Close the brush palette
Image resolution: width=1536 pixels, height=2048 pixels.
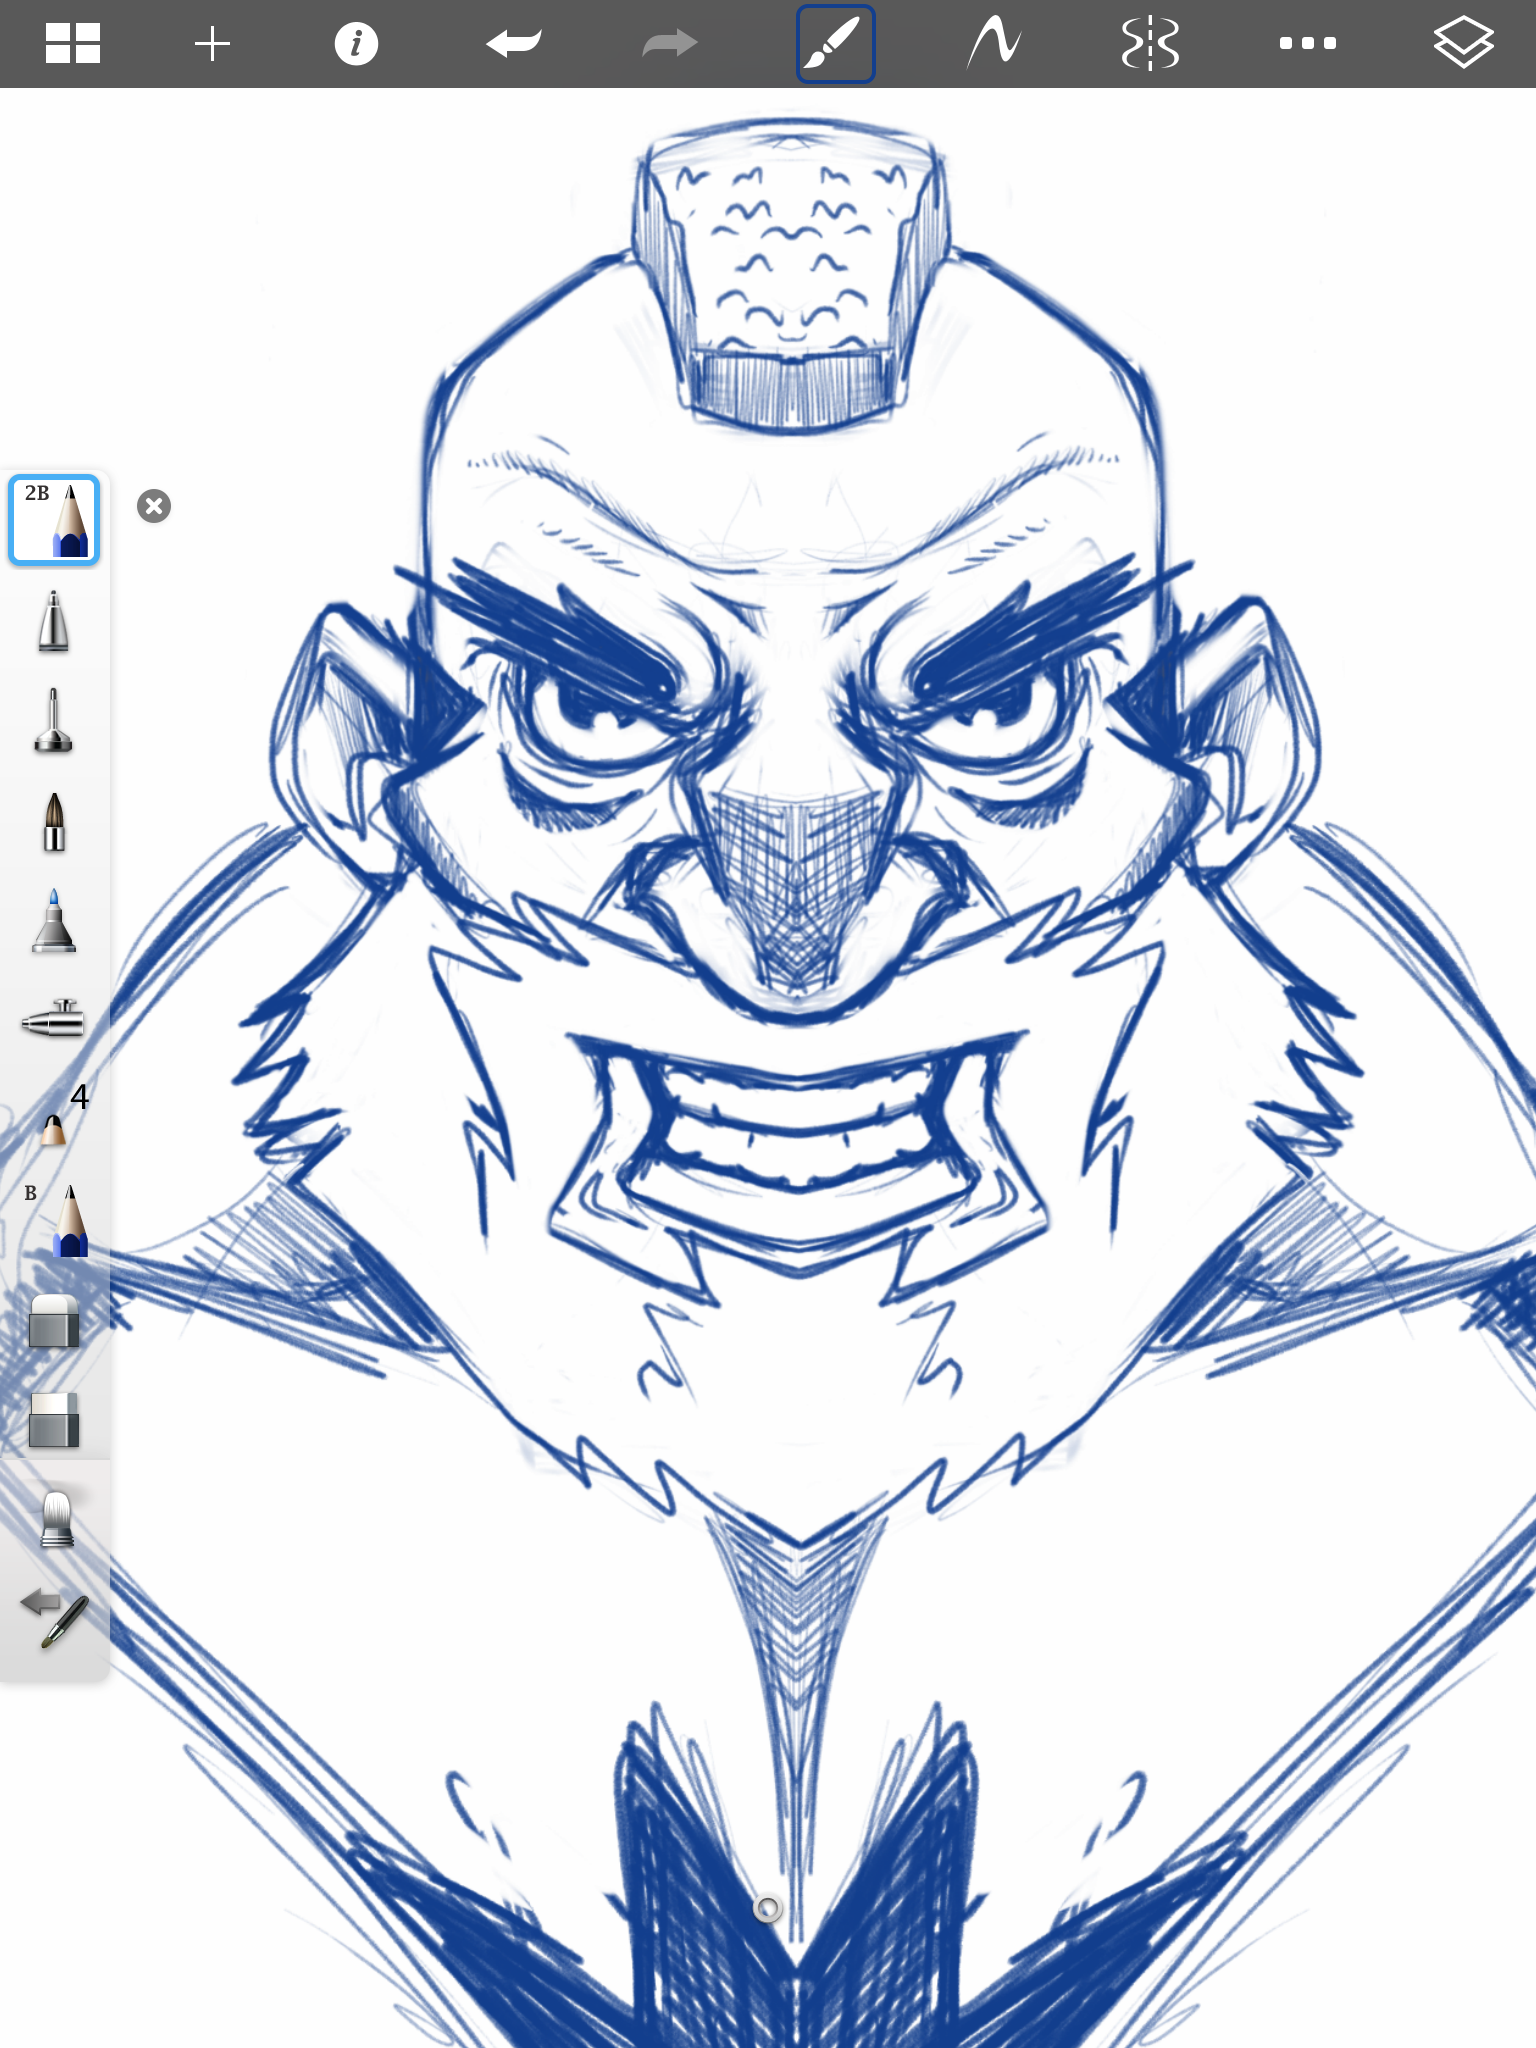pyautogui.click(x=154, y=506)
